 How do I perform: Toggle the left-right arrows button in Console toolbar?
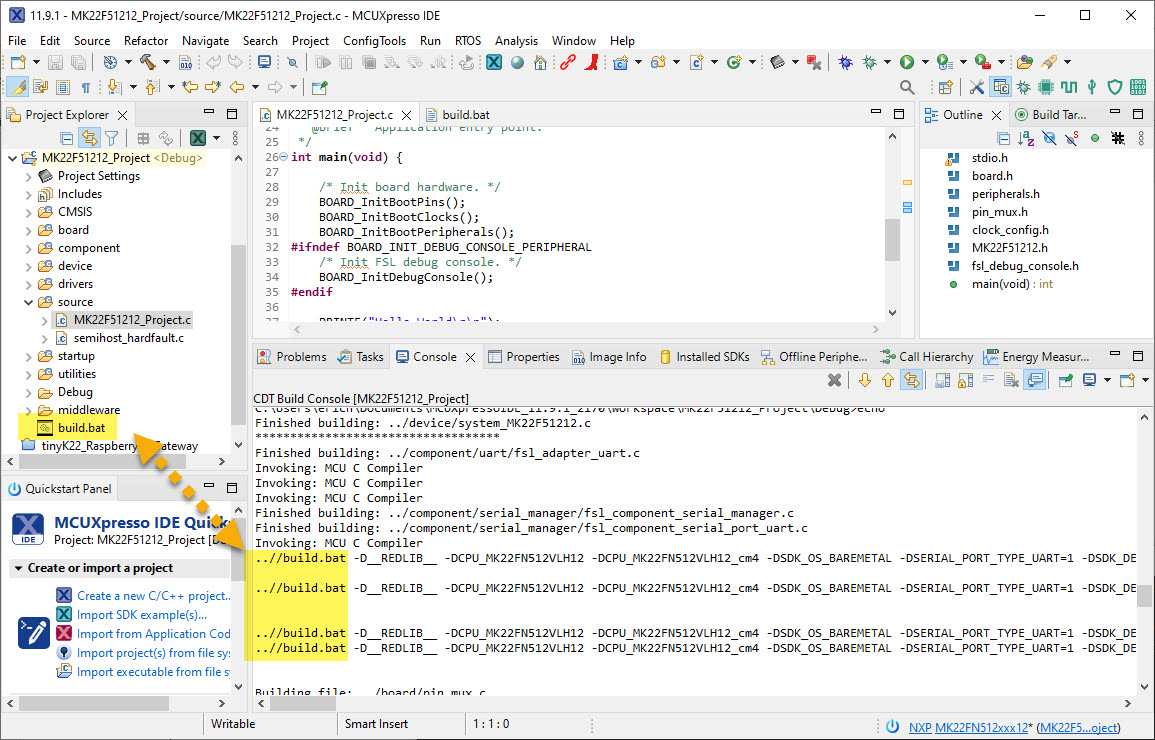coord(912,380)
